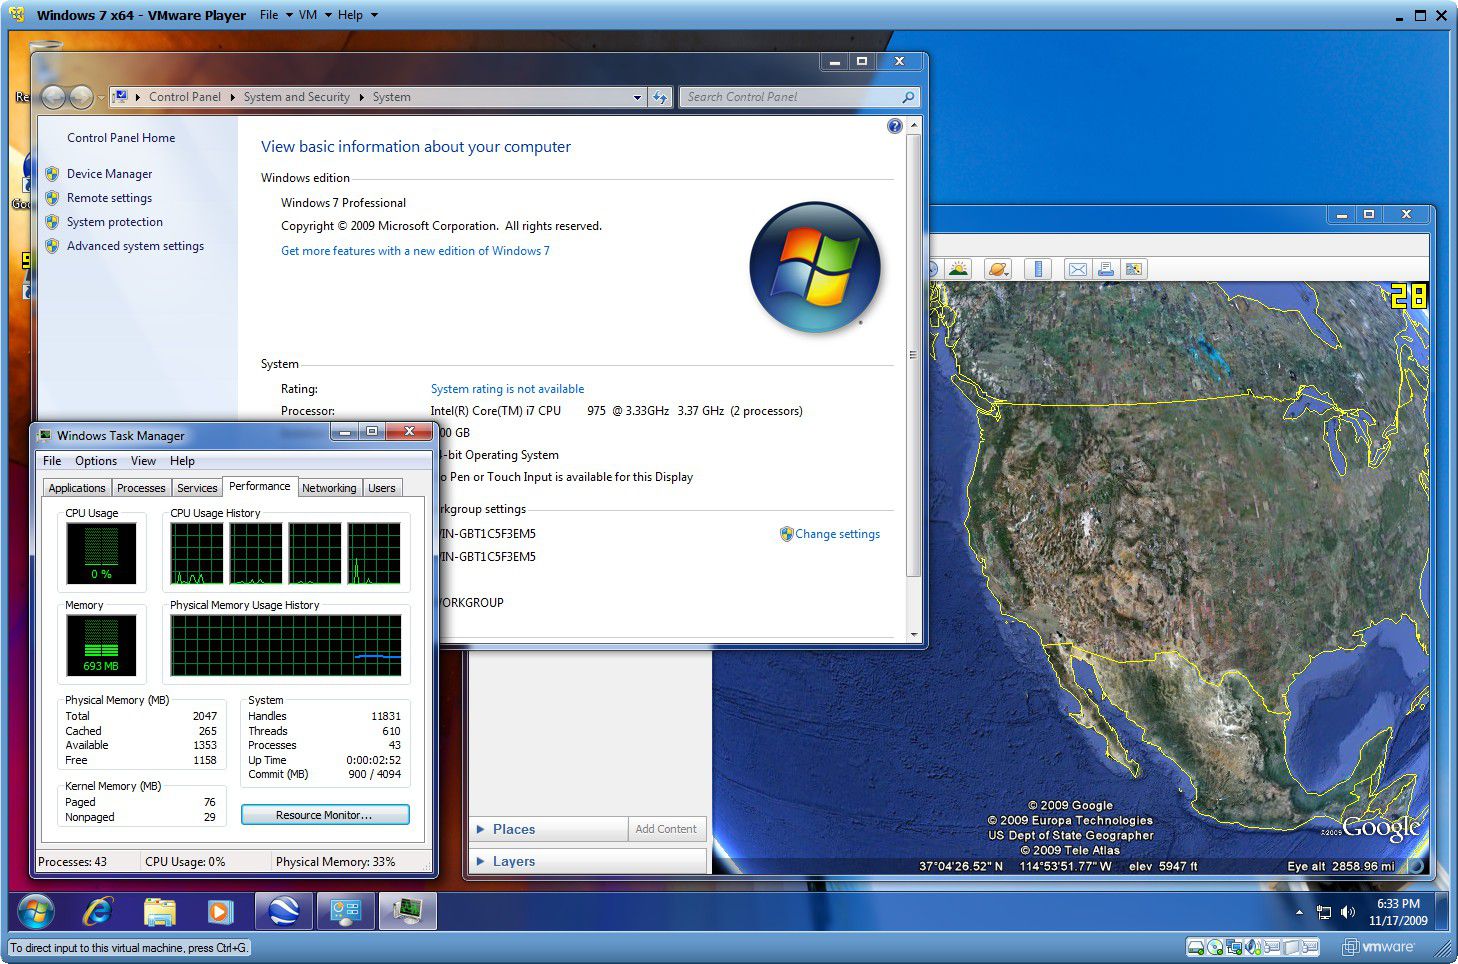Switch planets with the Saturn icon

pyautogui.click(x=998, y=269)
